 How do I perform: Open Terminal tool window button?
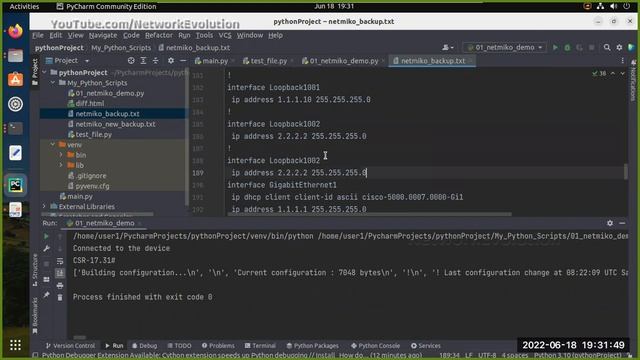pos(260,346)
